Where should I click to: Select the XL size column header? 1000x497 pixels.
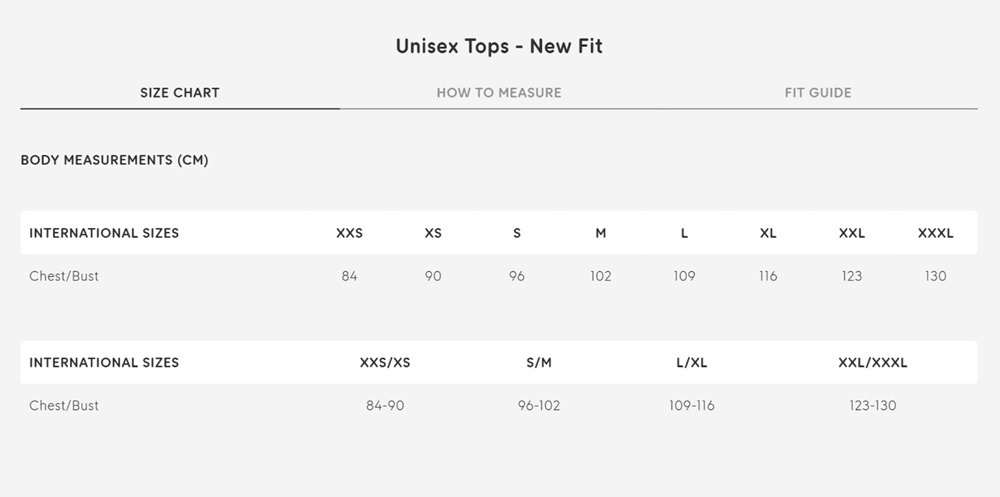[x=768, y=233]
